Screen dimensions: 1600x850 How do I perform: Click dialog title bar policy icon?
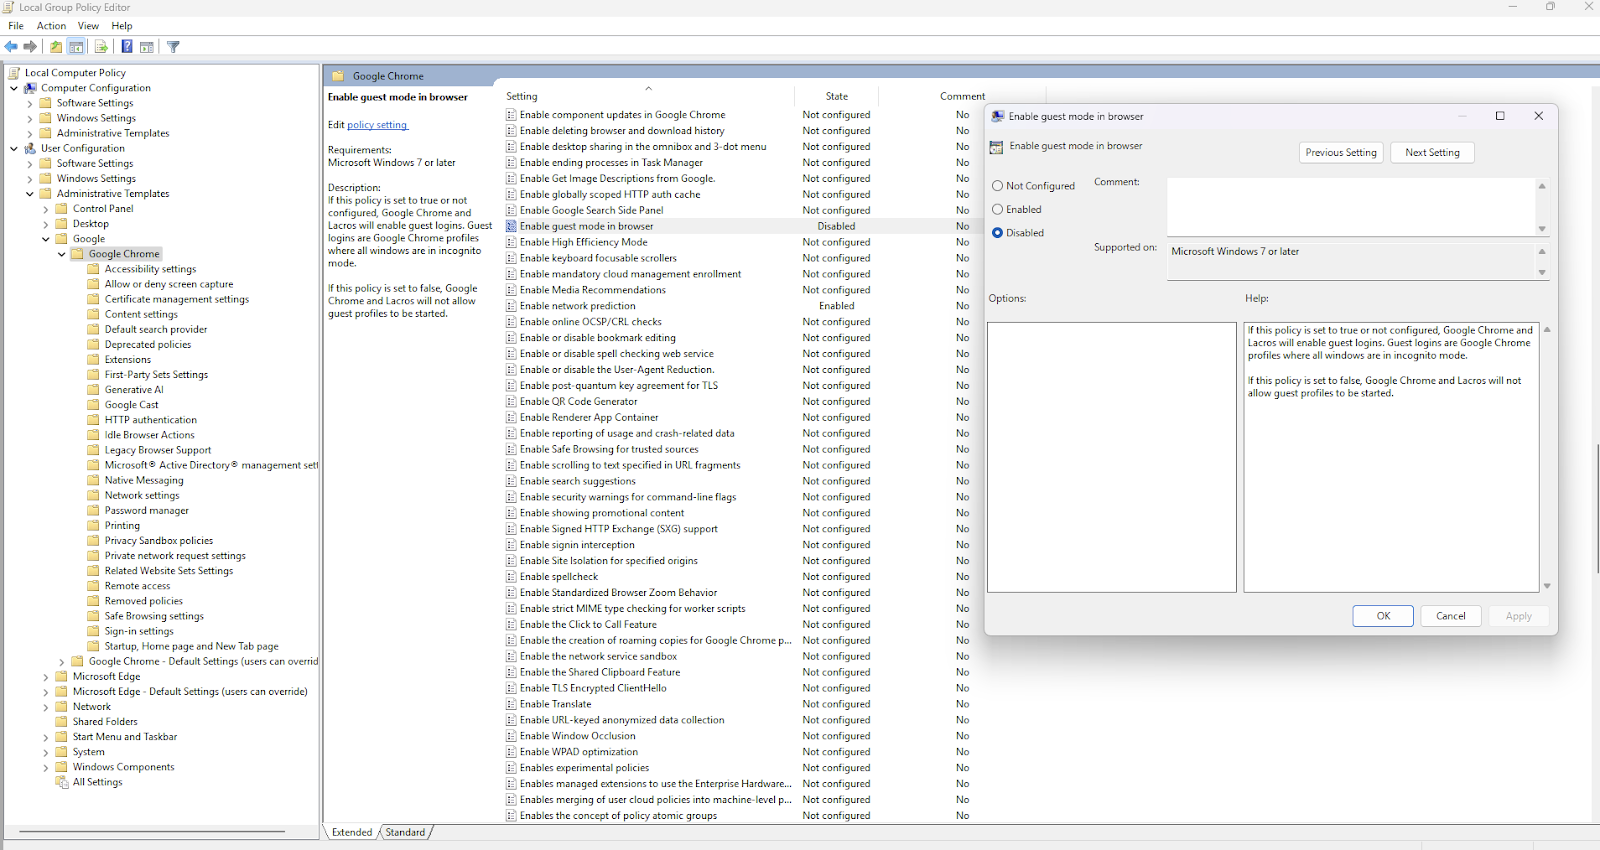click(997, 117)
